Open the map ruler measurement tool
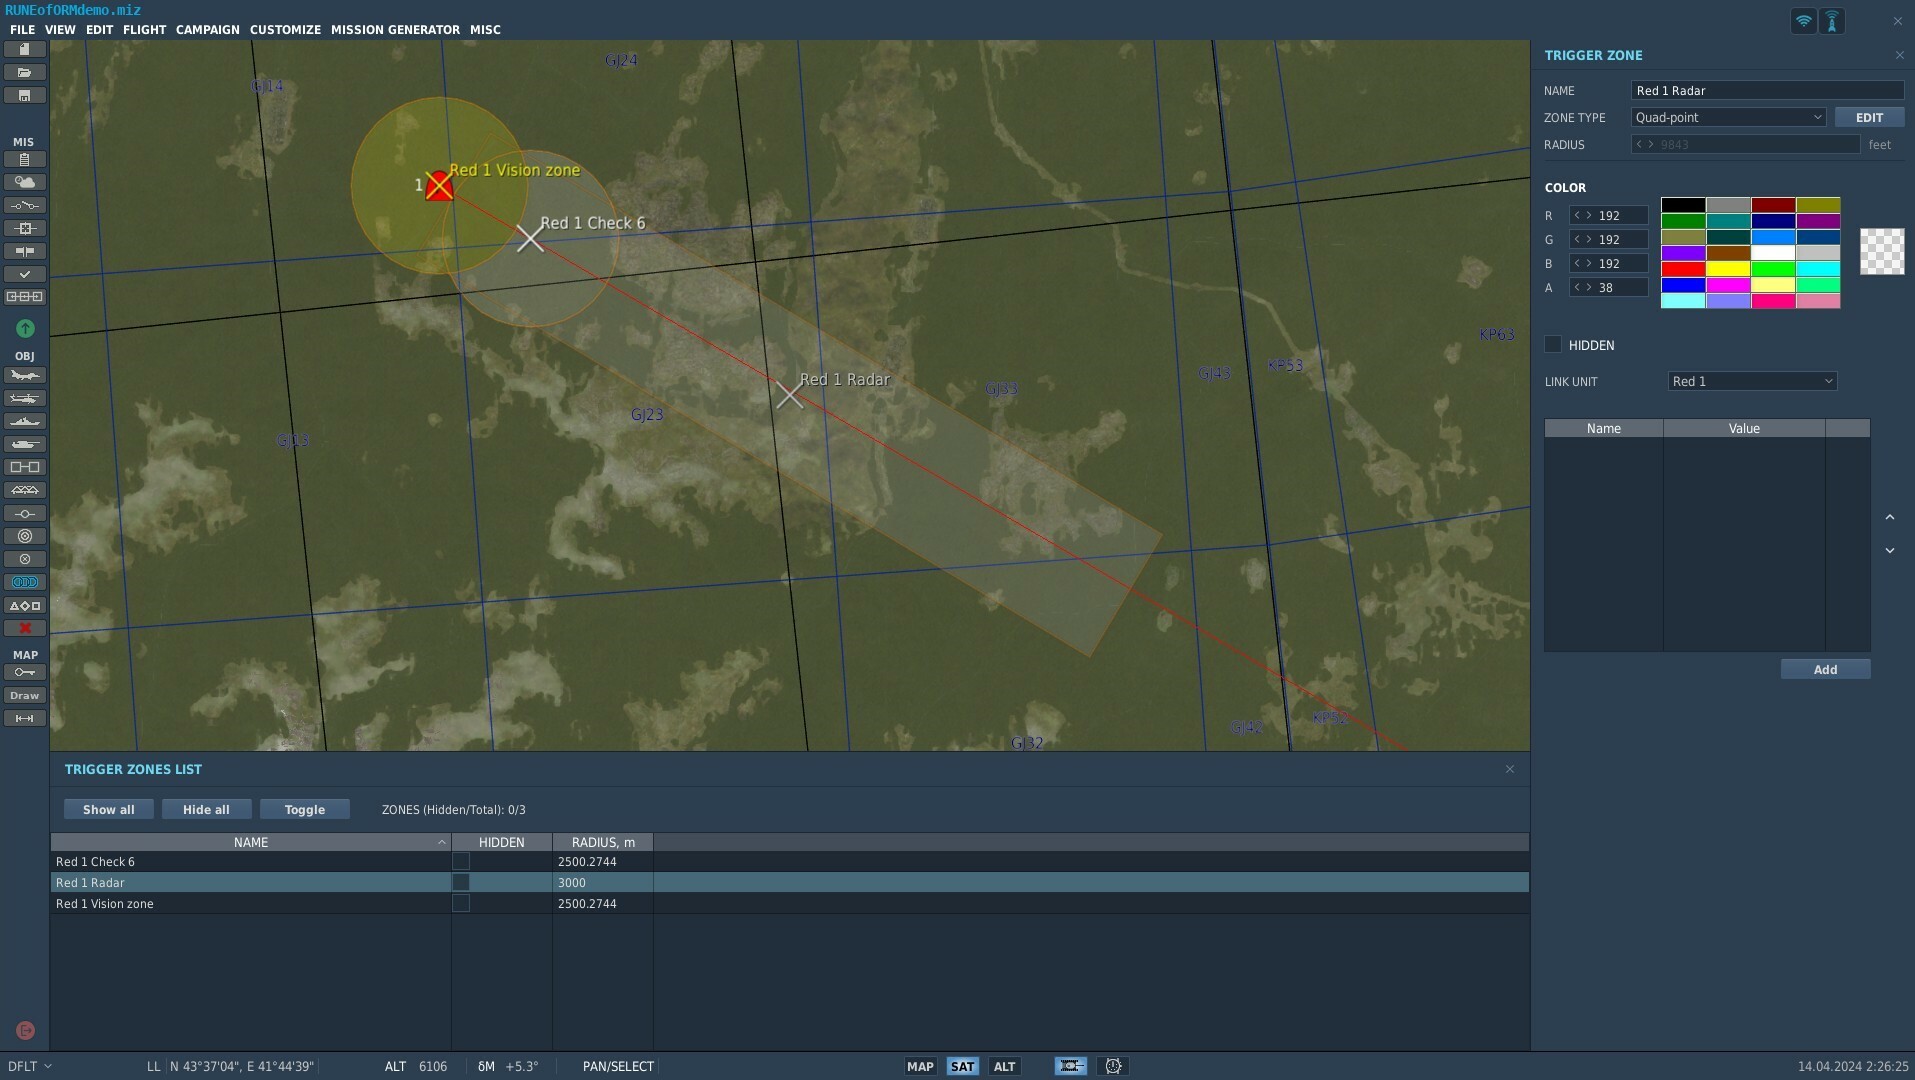This screenshot has height=1080, width=1915. (x=25, y=718)
